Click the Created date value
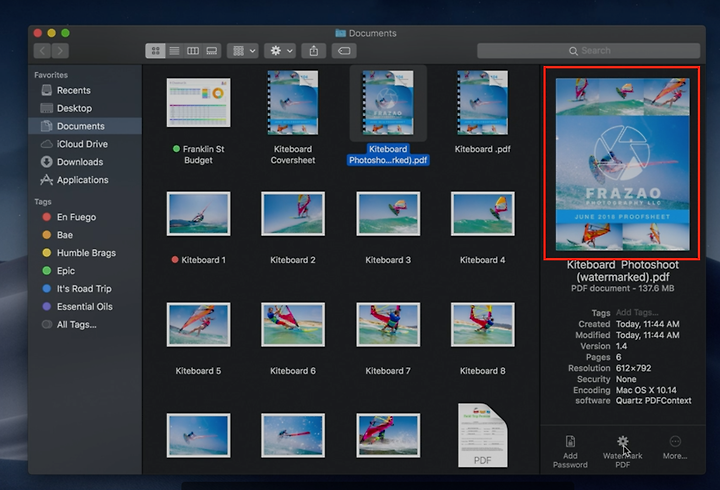The height and width of the screenshot is (490, 720). click(x=647, y=324)
